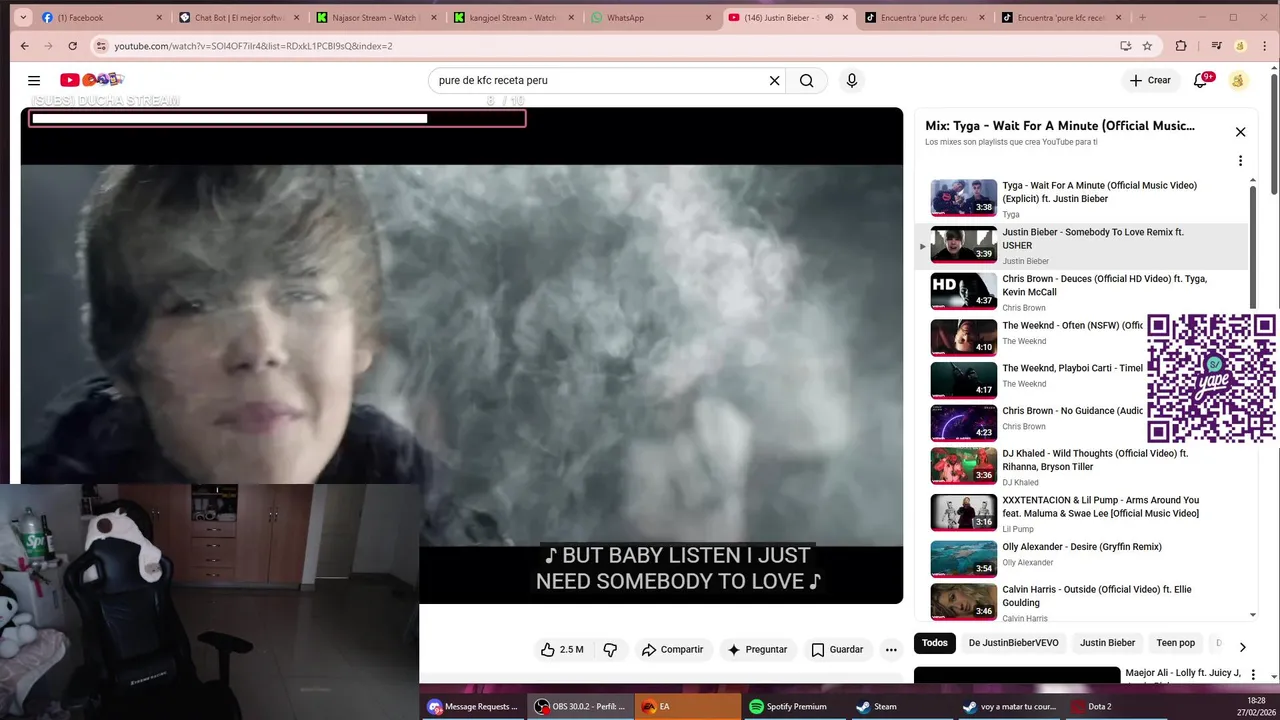Dislike the Justin Bieber video

(610, 650)
